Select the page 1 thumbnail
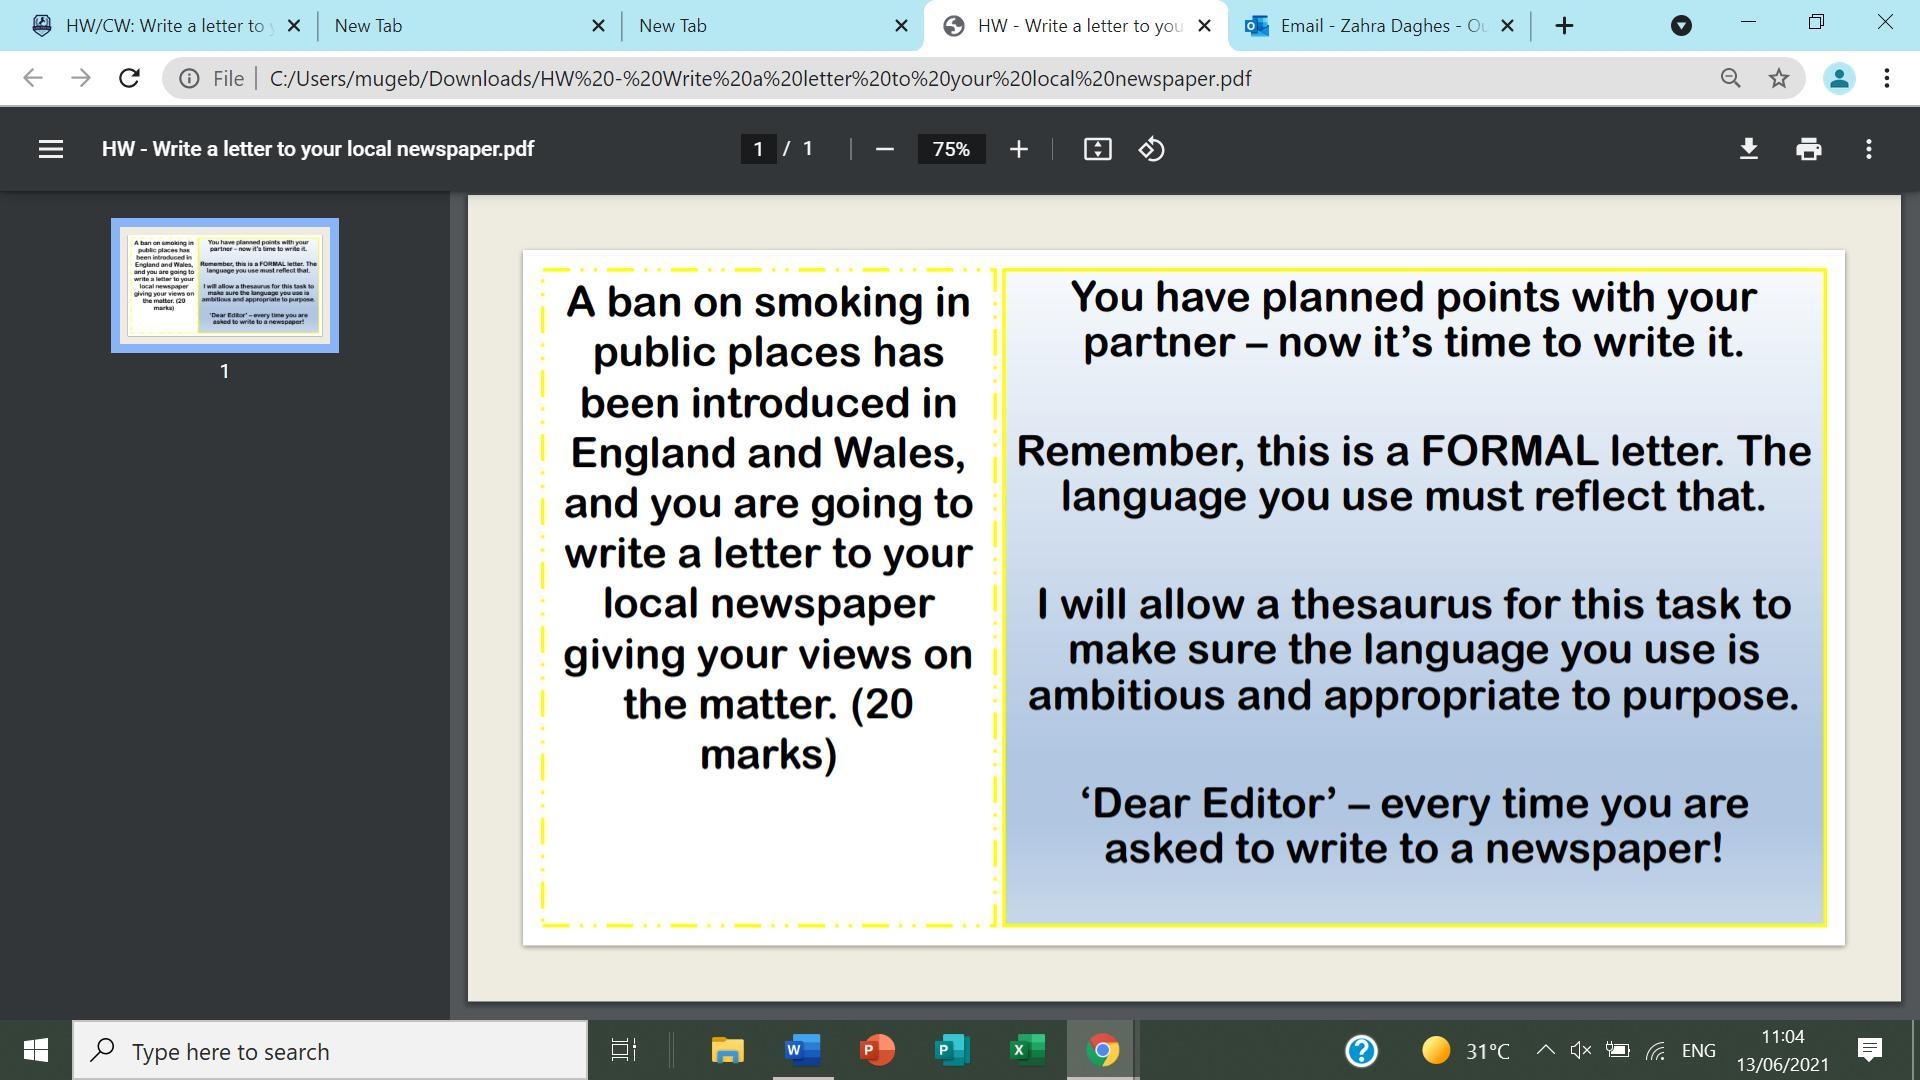 pyautogui.click(x=225, y=285)
